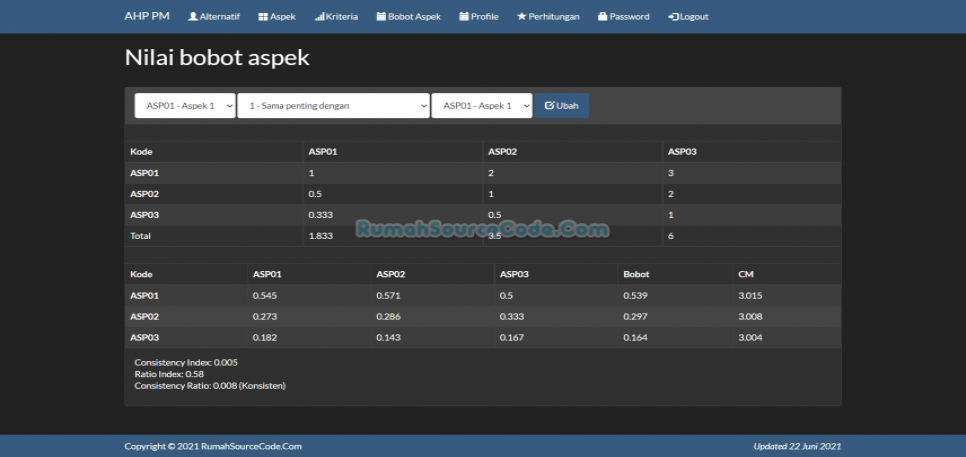Select the normalized value 0.286
Screen dimensions: 966x457
(x=389, y=317)
